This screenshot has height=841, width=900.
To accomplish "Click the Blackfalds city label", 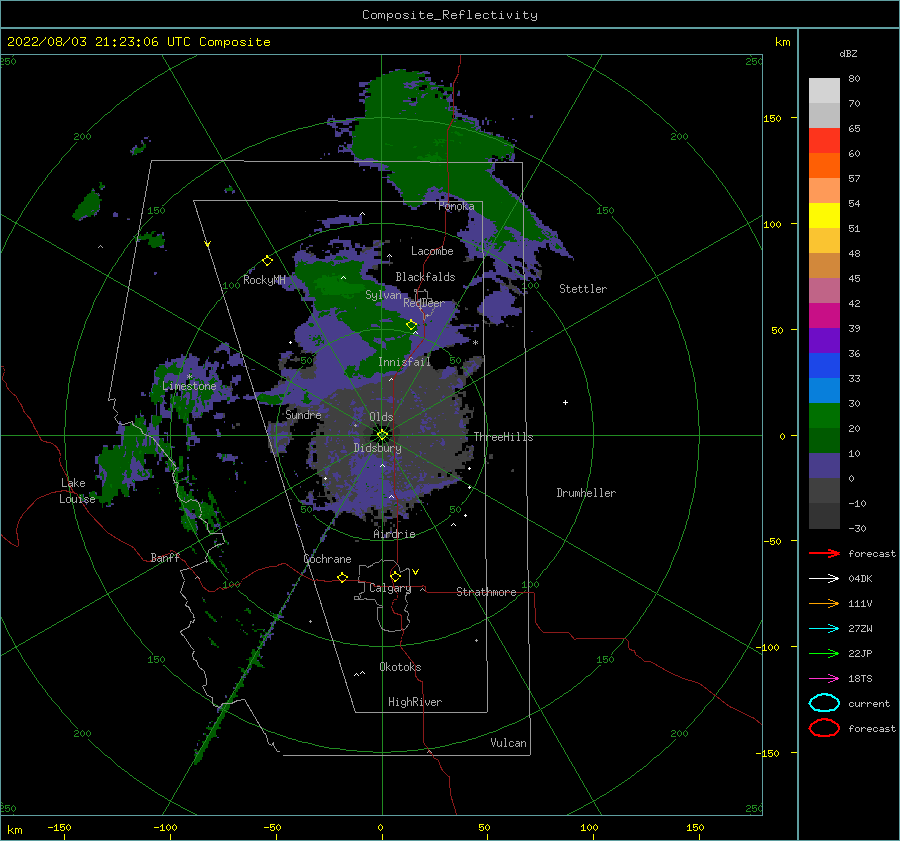I will pyautogui.click(x=425, y=277).
